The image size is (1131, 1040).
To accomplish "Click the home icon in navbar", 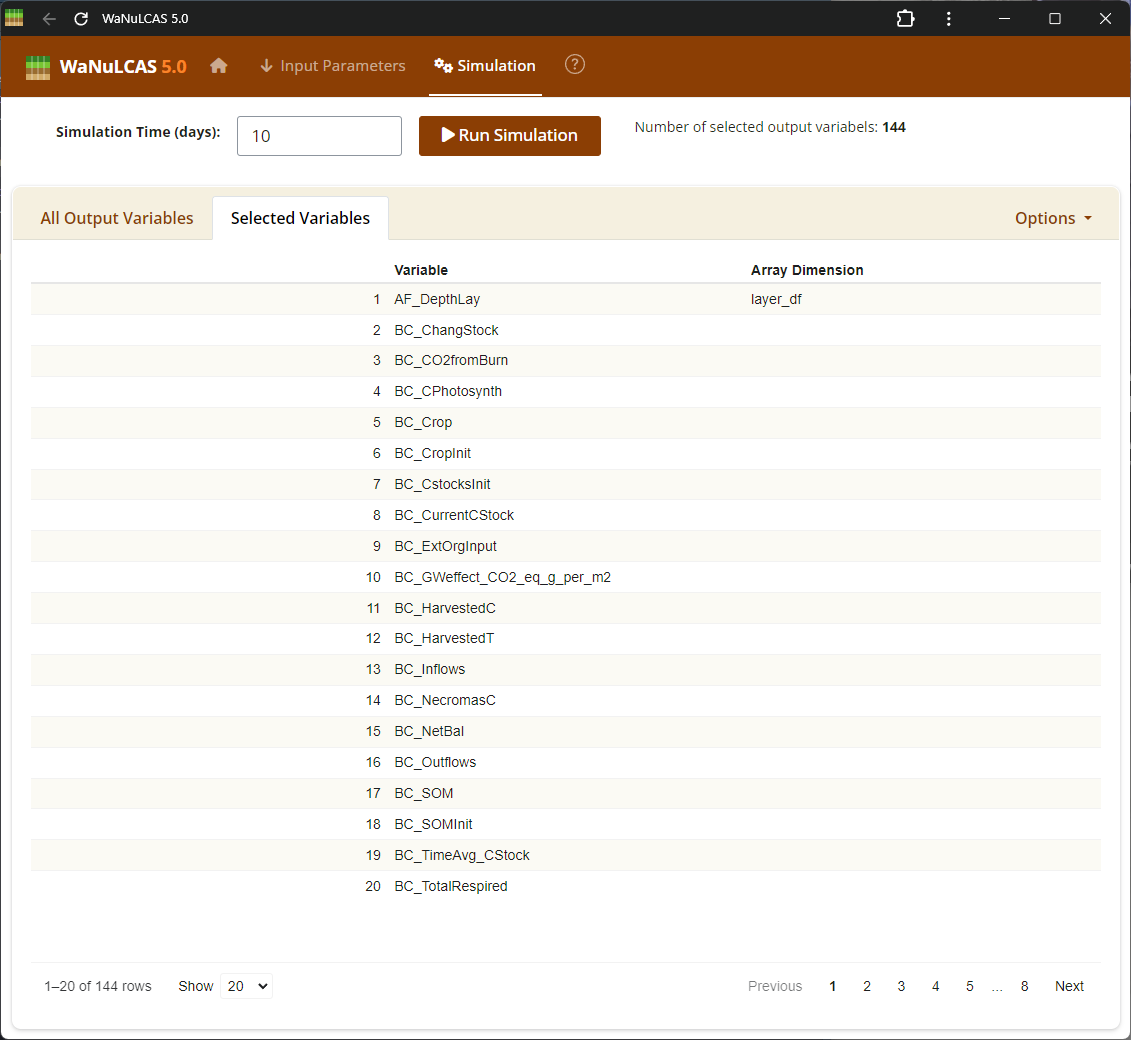I will pyautogui.click(x=219, y=66).
